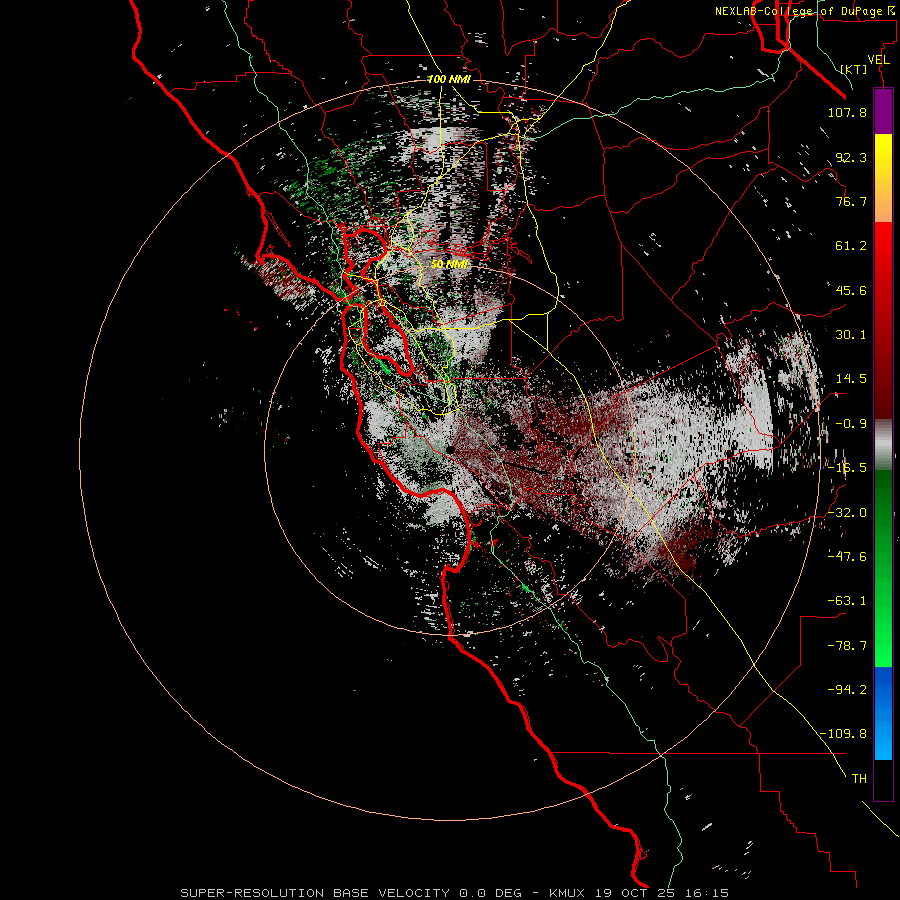The image size is (900, 900).
Task: Select the 30.1 scale value
Action: (851, 335)
